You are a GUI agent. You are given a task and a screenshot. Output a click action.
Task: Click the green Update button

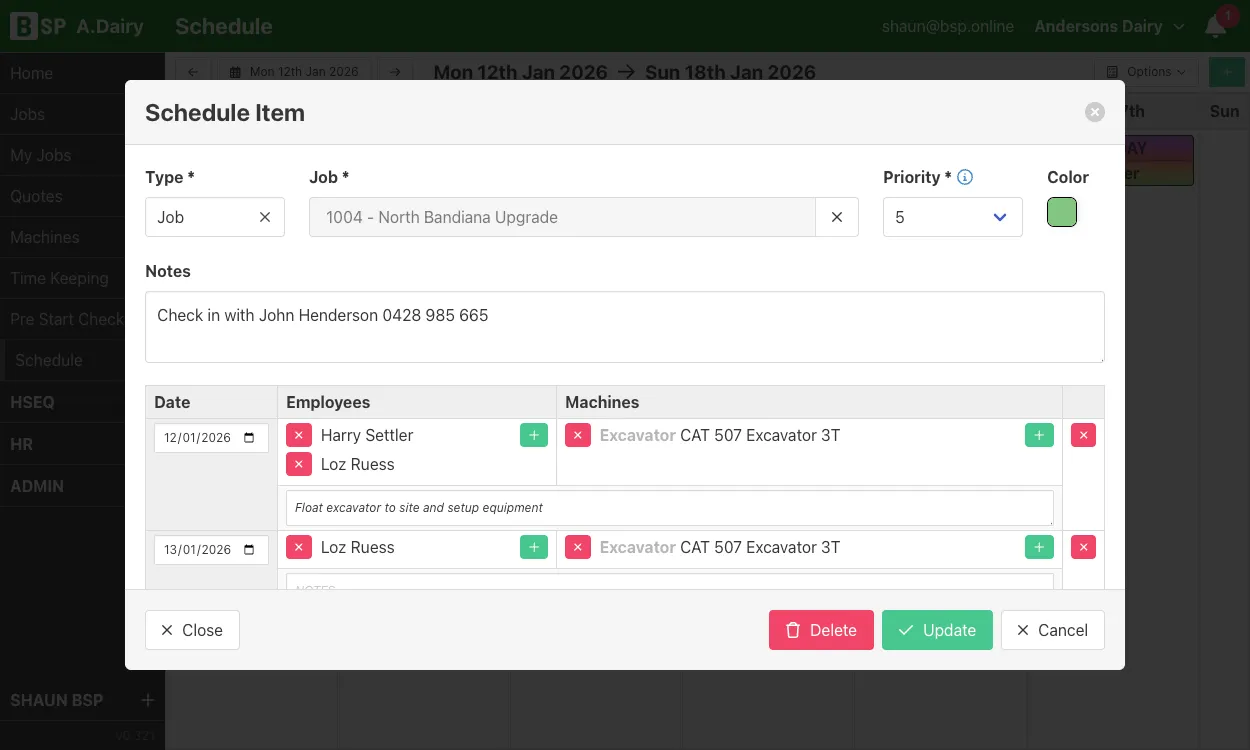point(937,630)
